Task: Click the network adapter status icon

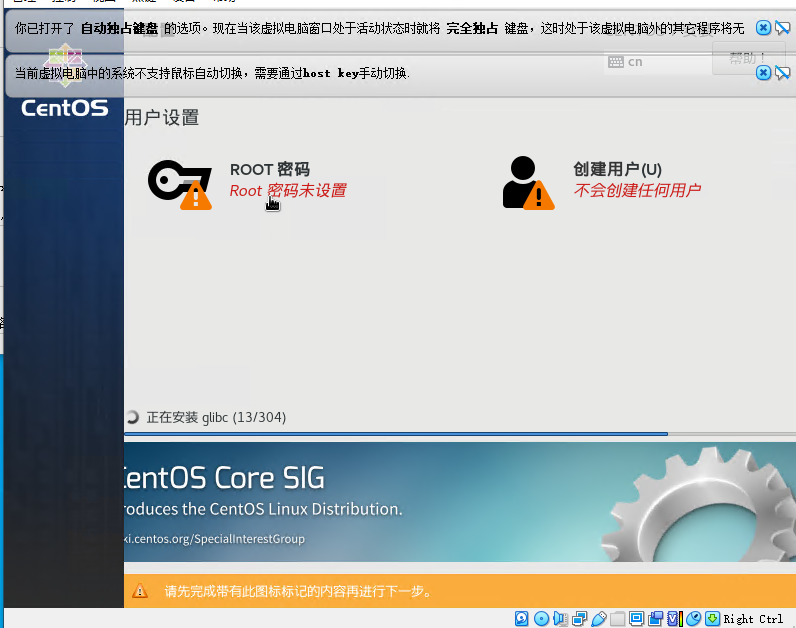Action: tap(579, 618)
